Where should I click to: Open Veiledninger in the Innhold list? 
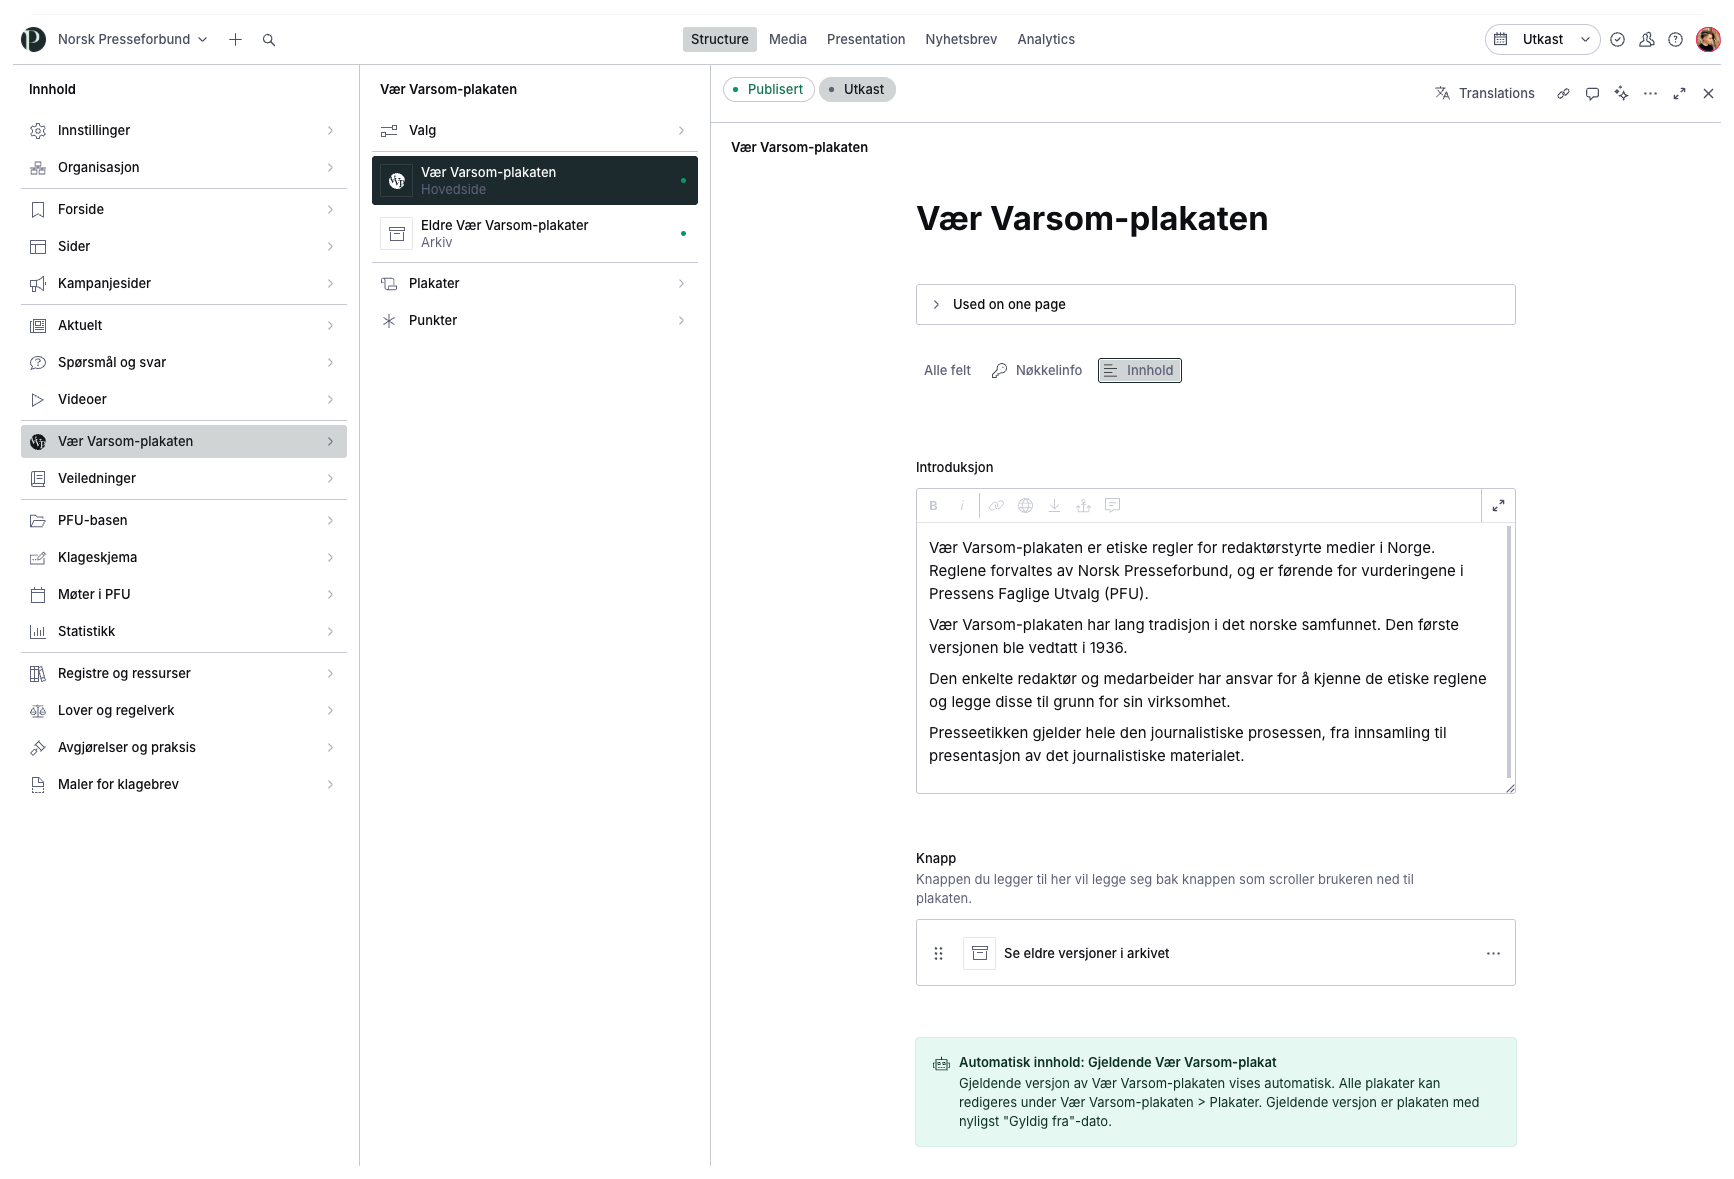(184, 479)
